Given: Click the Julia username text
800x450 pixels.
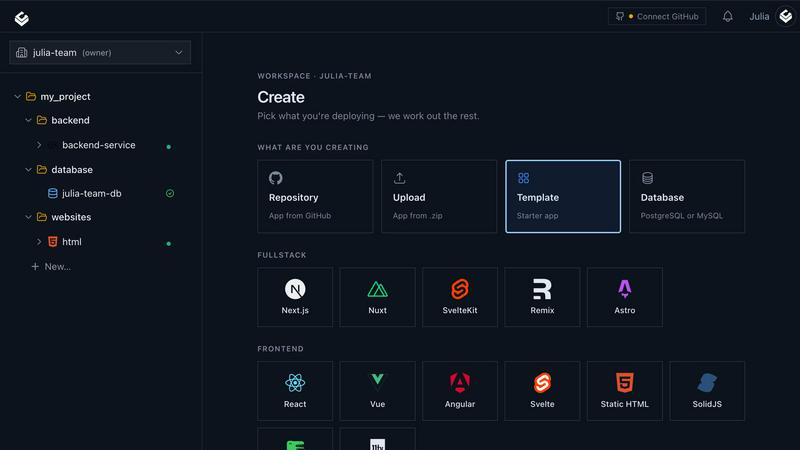Looking at the screenshot, I should click(759, 16).
